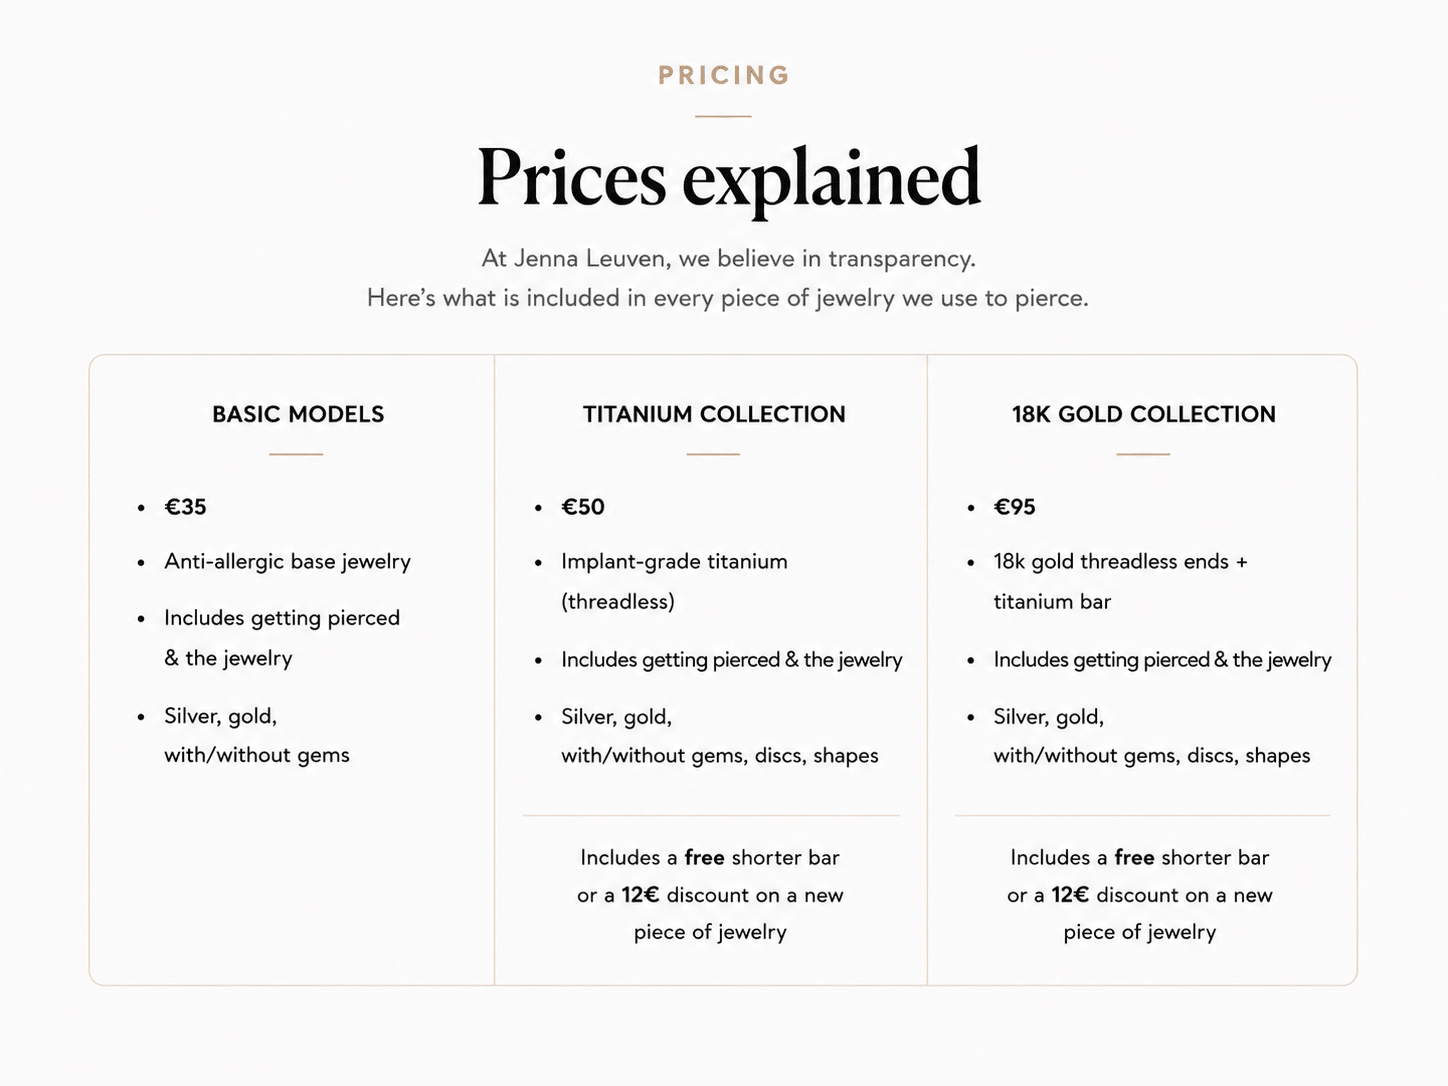Viewport: 1448px width, 1086px height.
Task: Click discs, shapes line in Gold column
Action: click(x=1152, y=755)
